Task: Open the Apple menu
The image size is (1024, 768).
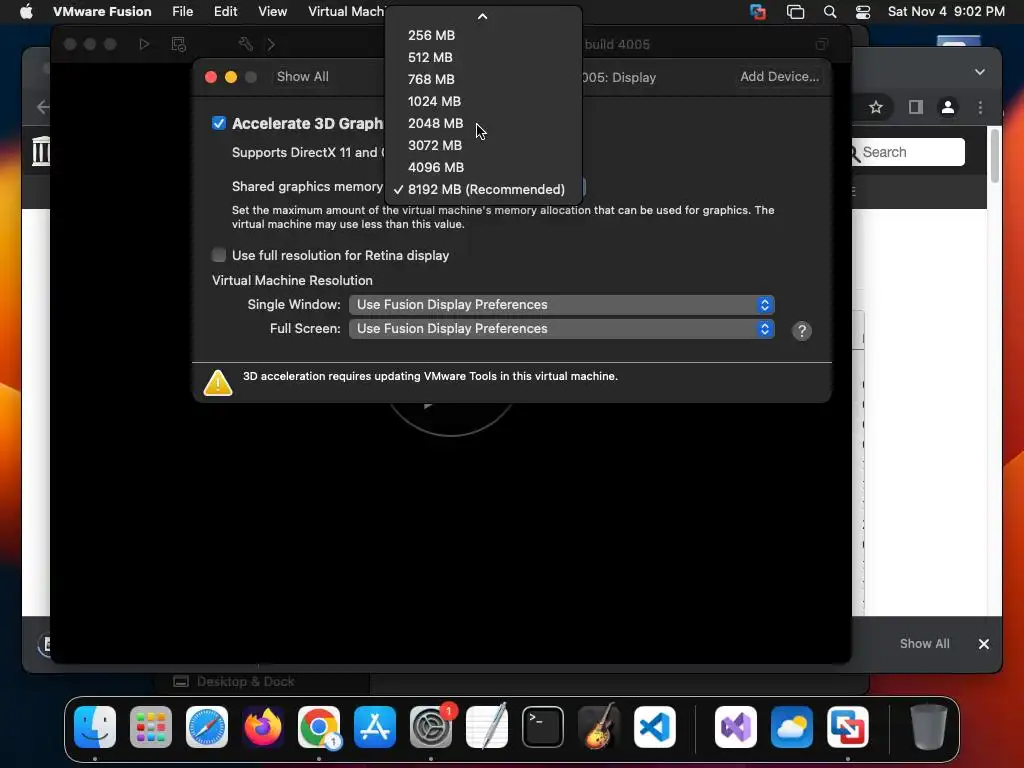Action: pos(26,11)
